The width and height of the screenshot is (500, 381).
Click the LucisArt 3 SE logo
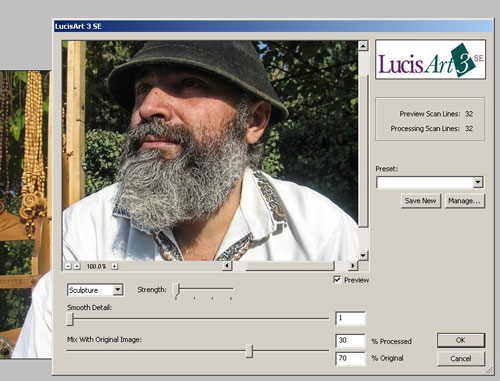(x=430, y=59)
